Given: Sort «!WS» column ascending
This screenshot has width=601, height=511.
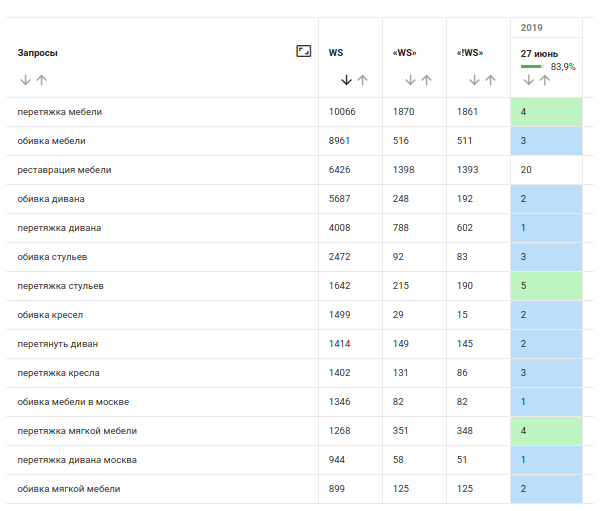Looking at the screenshot, I should (x=490, y=80).
